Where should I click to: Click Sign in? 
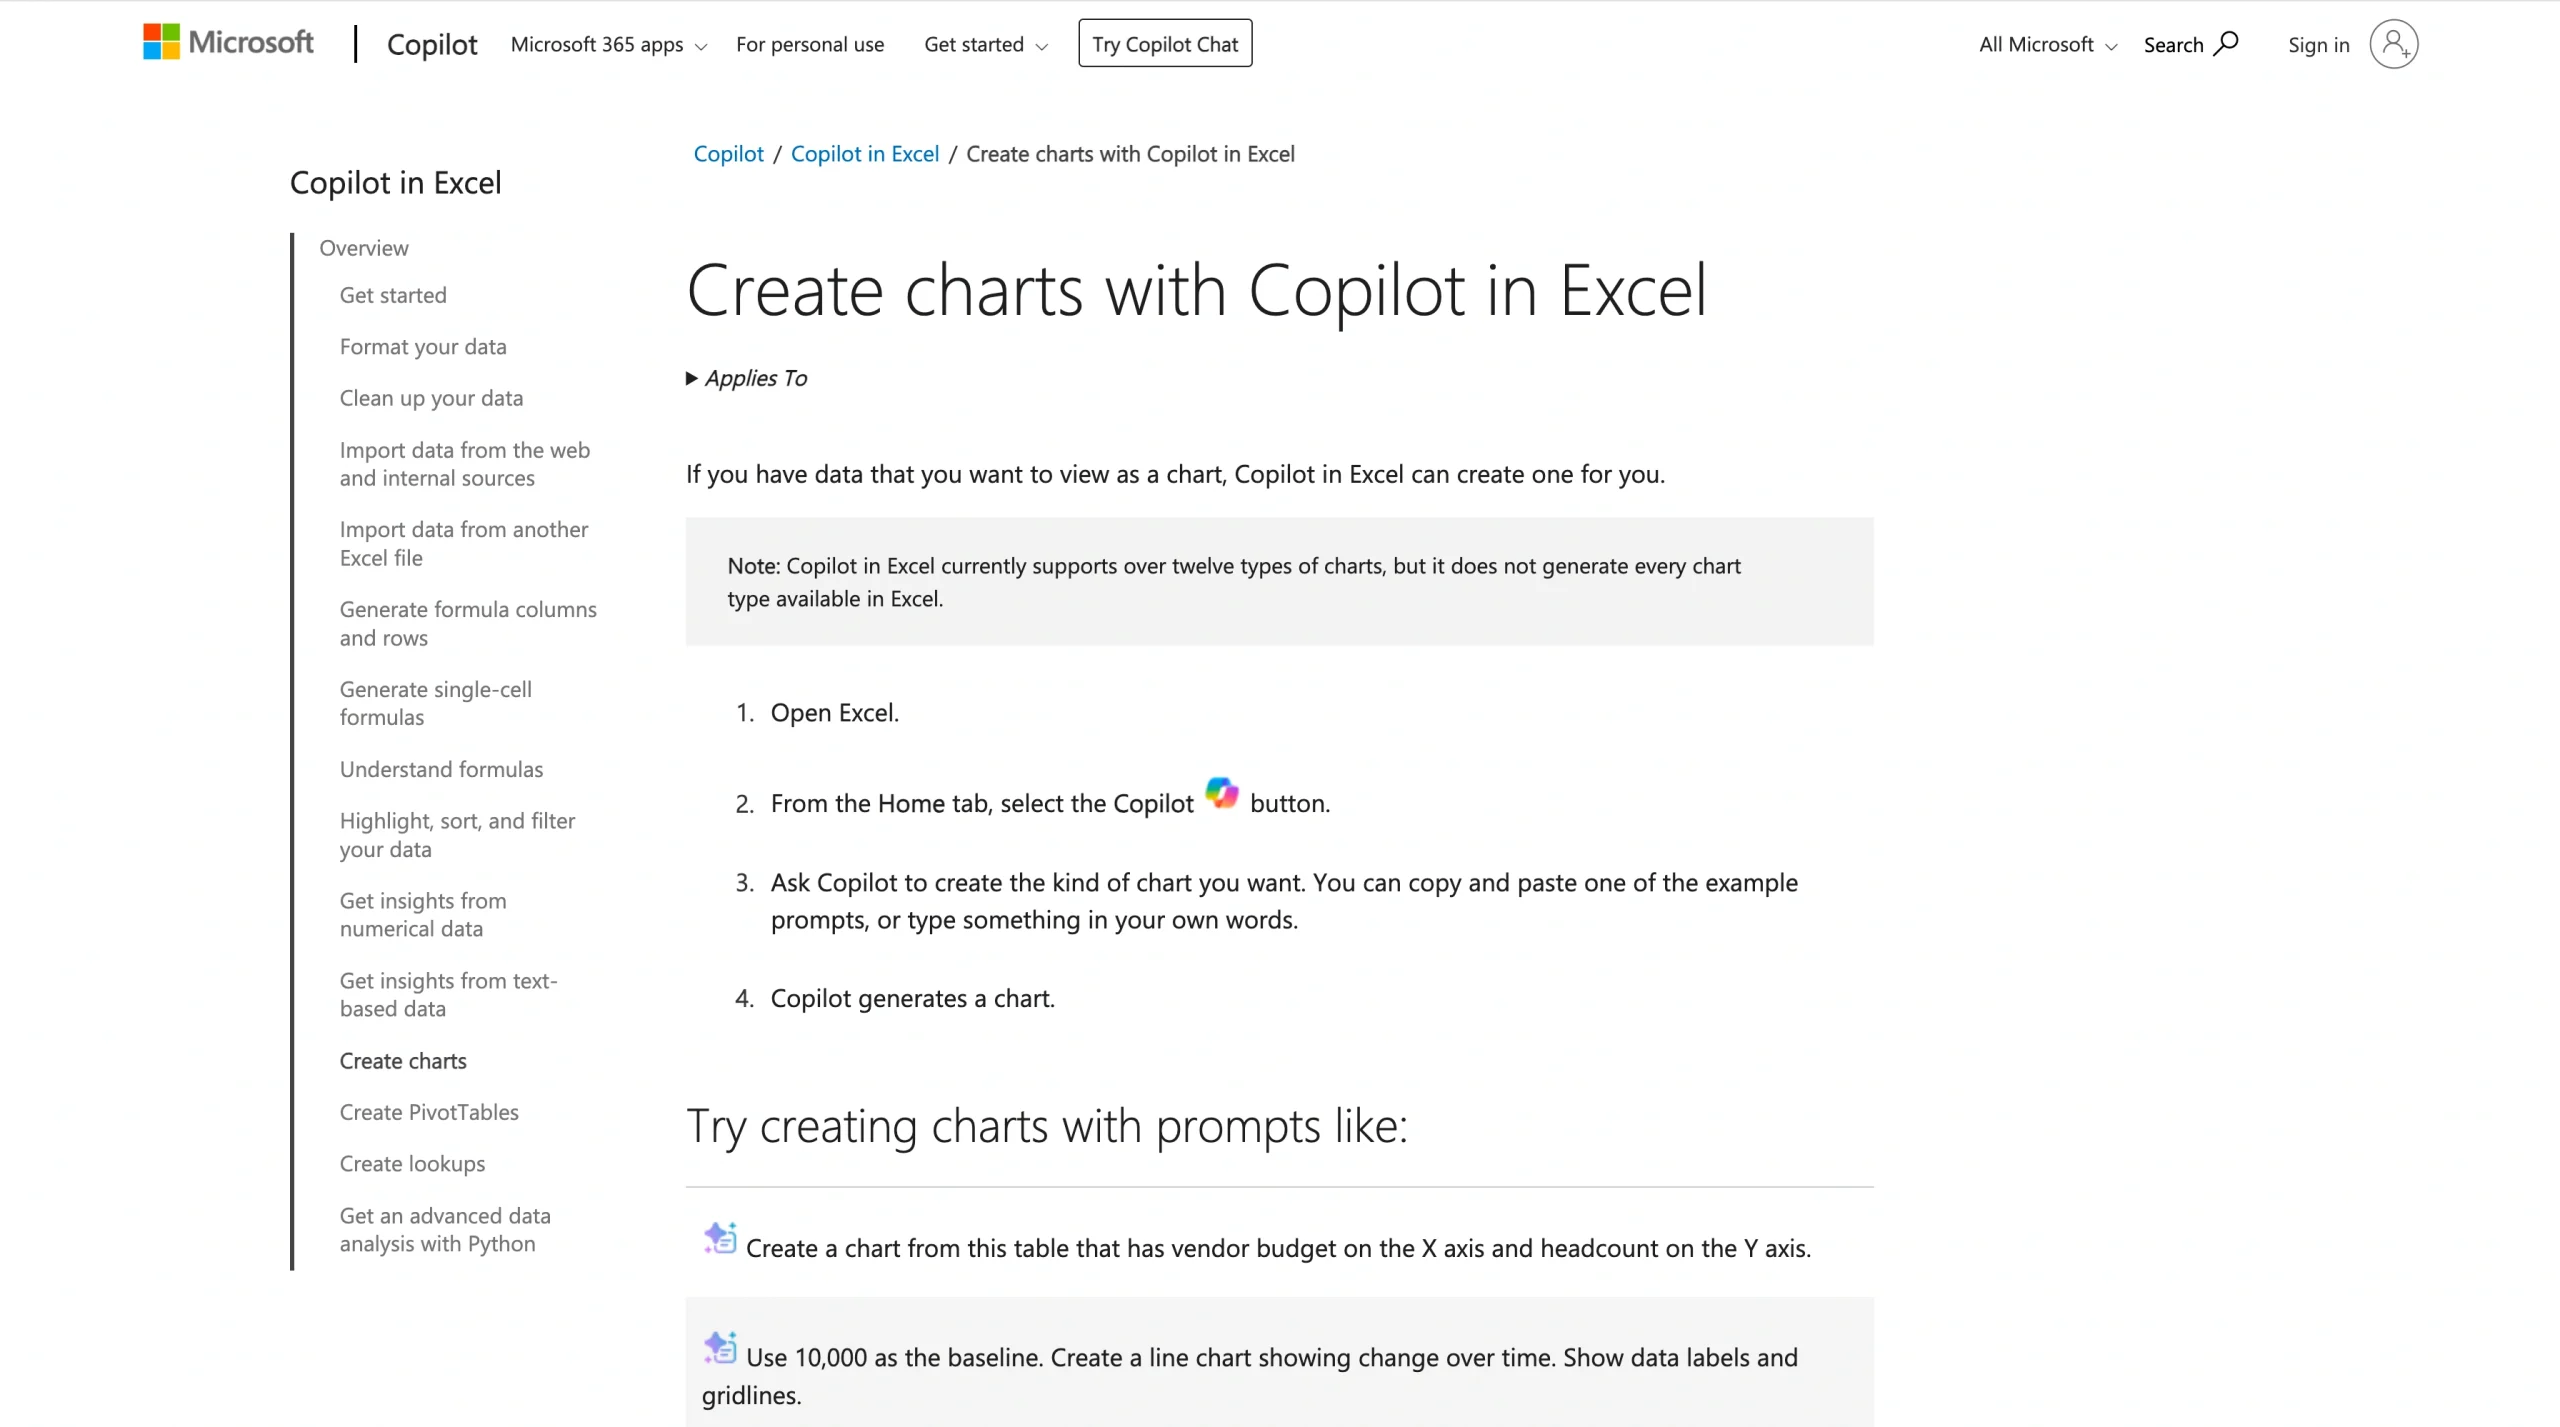pyautogui.click(x=2316, y=44)
